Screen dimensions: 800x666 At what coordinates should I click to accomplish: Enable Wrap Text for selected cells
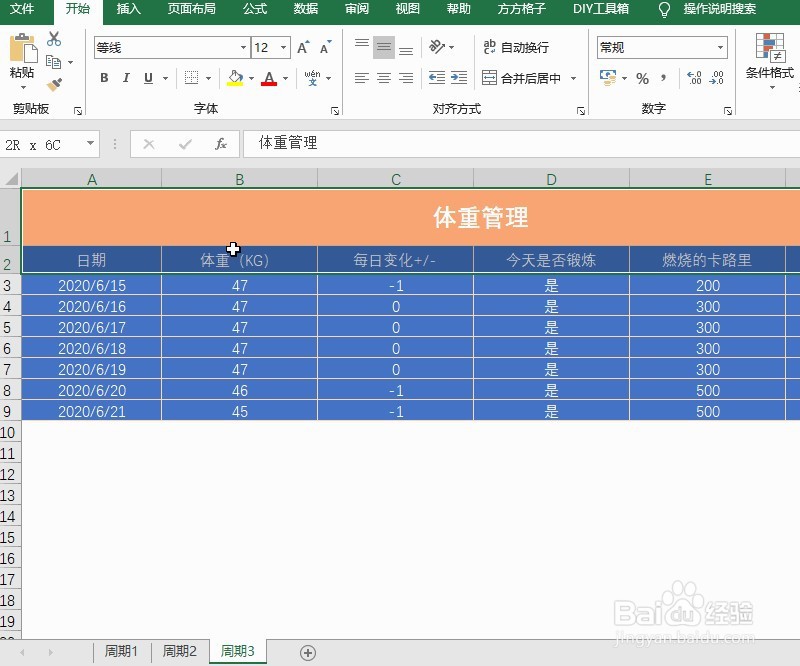(x=510, y=47)
